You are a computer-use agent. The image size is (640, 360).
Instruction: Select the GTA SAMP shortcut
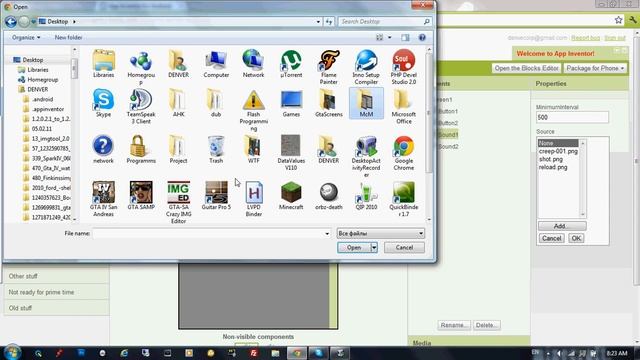[x=141, y=196]
